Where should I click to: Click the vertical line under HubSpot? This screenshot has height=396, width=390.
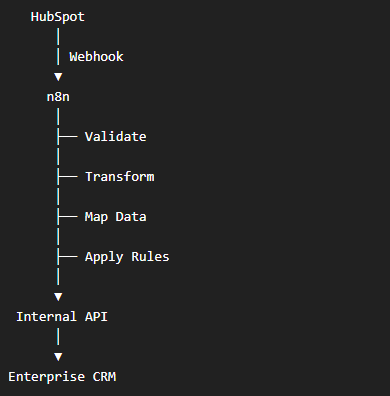pos(58,37)
